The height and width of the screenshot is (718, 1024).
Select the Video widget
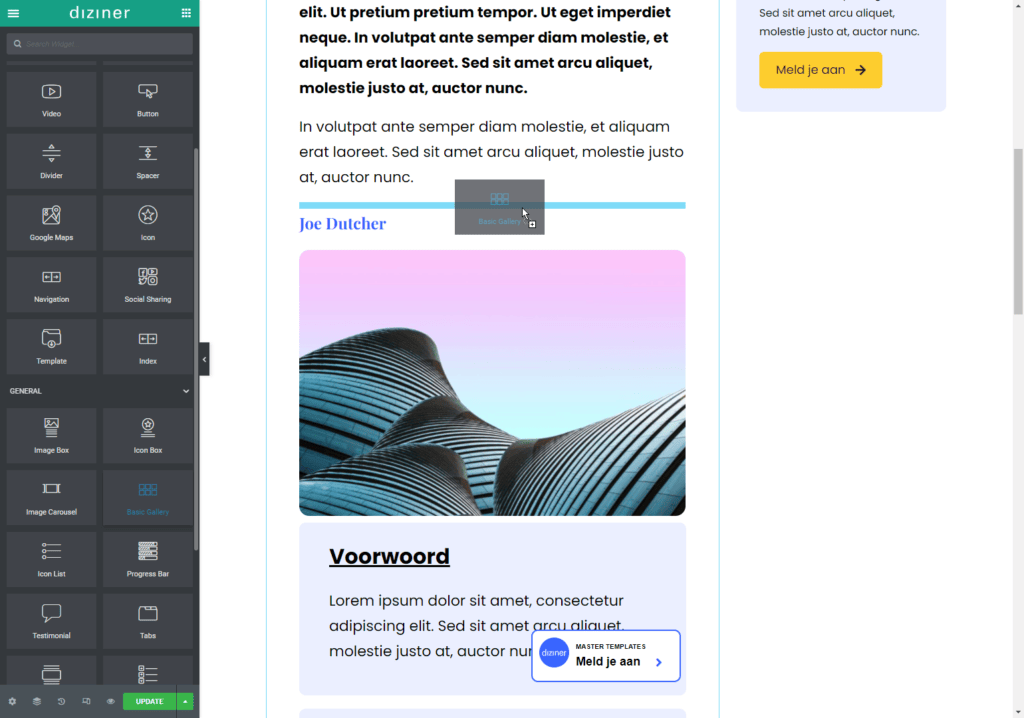(52, 99)
